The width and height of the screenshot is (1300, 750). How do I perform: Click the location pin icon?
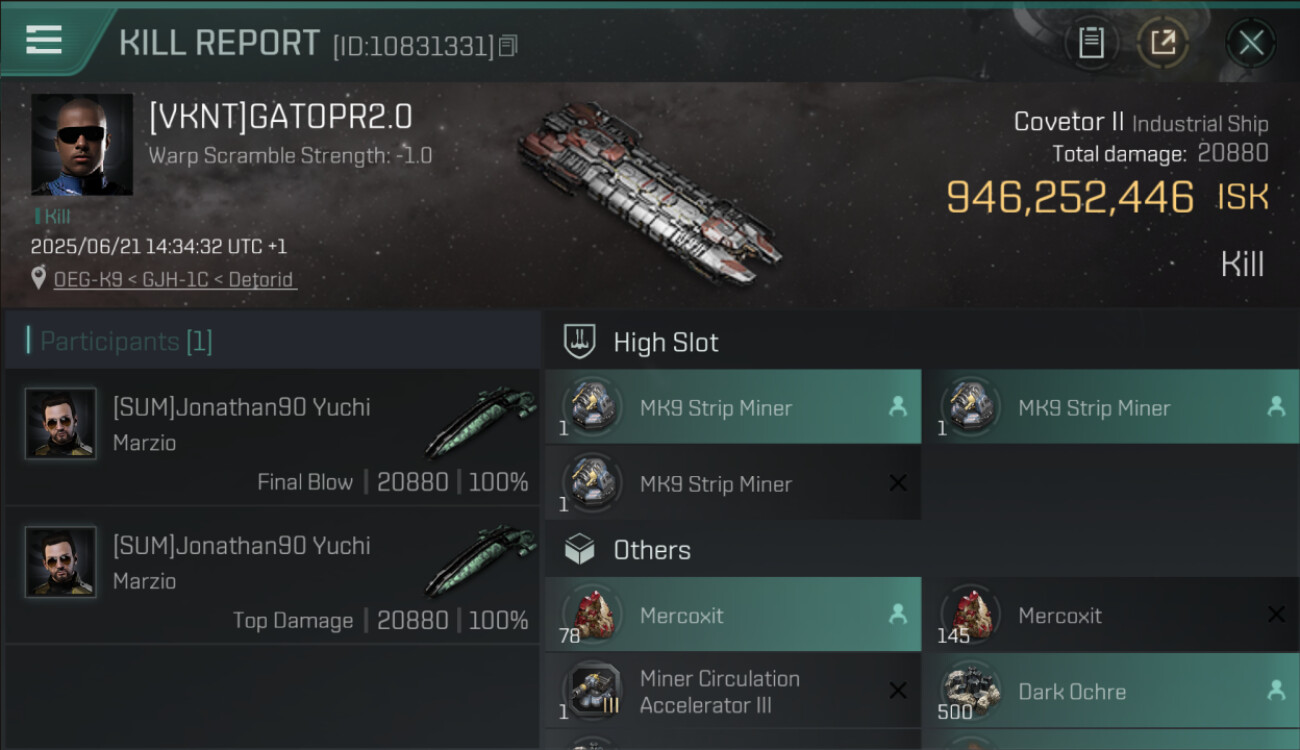pyautogui.click(x=38, y=280)
